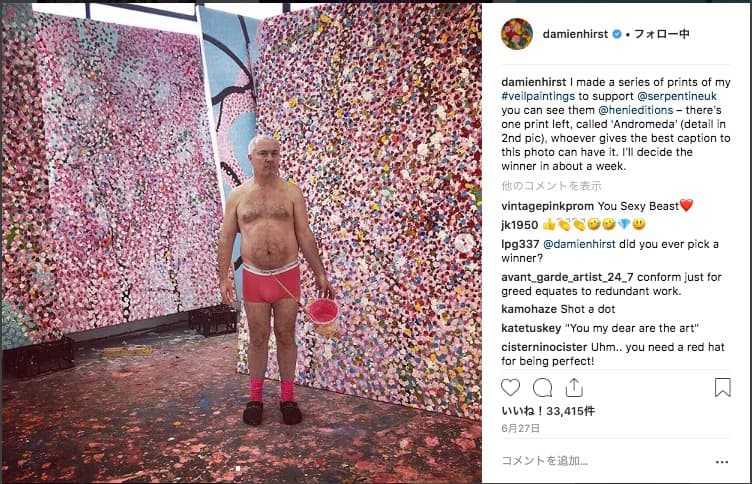Click the verified badge beside damienhirst

pyautogui.click(x=617, y=34)
